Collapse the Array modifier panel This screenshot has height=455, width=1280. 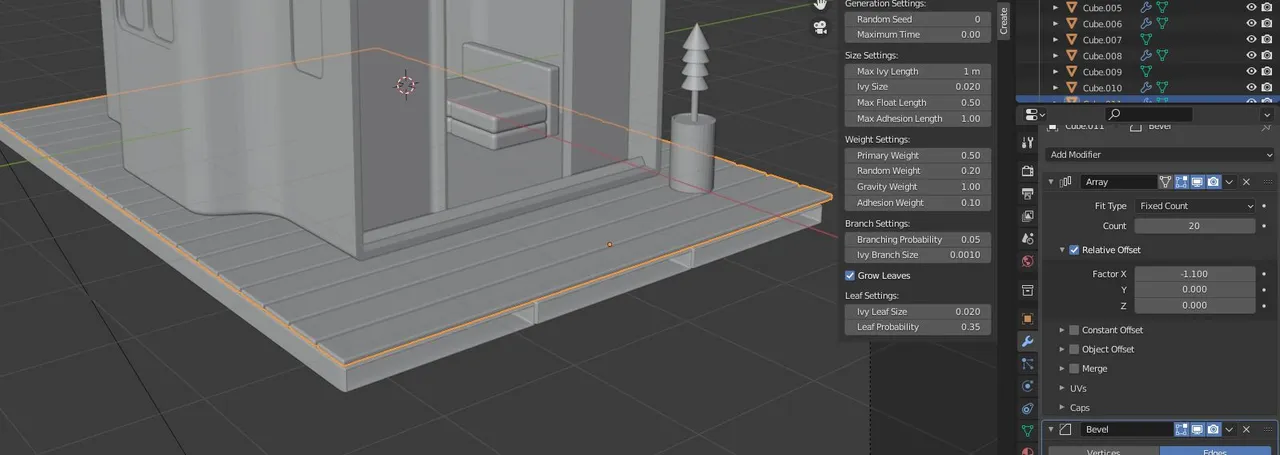click(x=1051, y=182)
